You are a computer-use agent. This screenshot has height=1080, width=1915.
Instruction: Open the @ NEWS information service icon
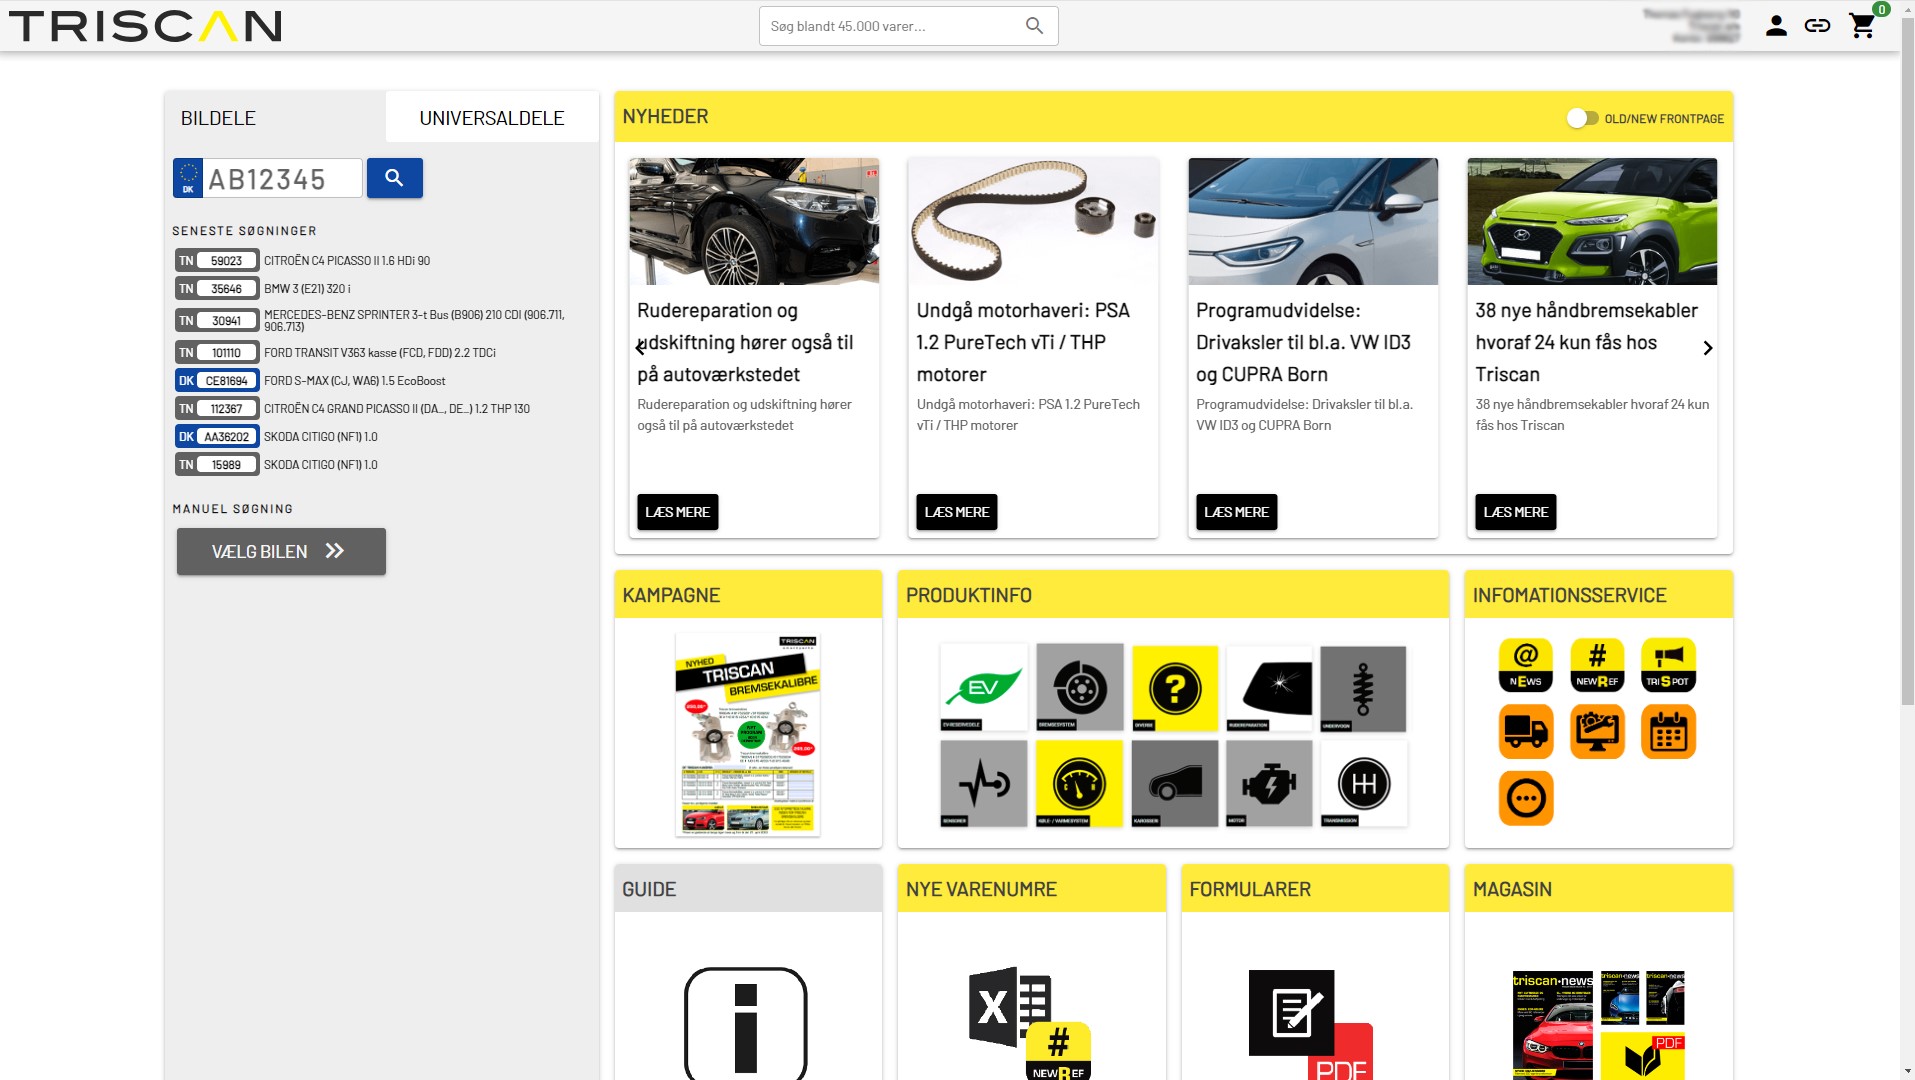coord(1526,665)
